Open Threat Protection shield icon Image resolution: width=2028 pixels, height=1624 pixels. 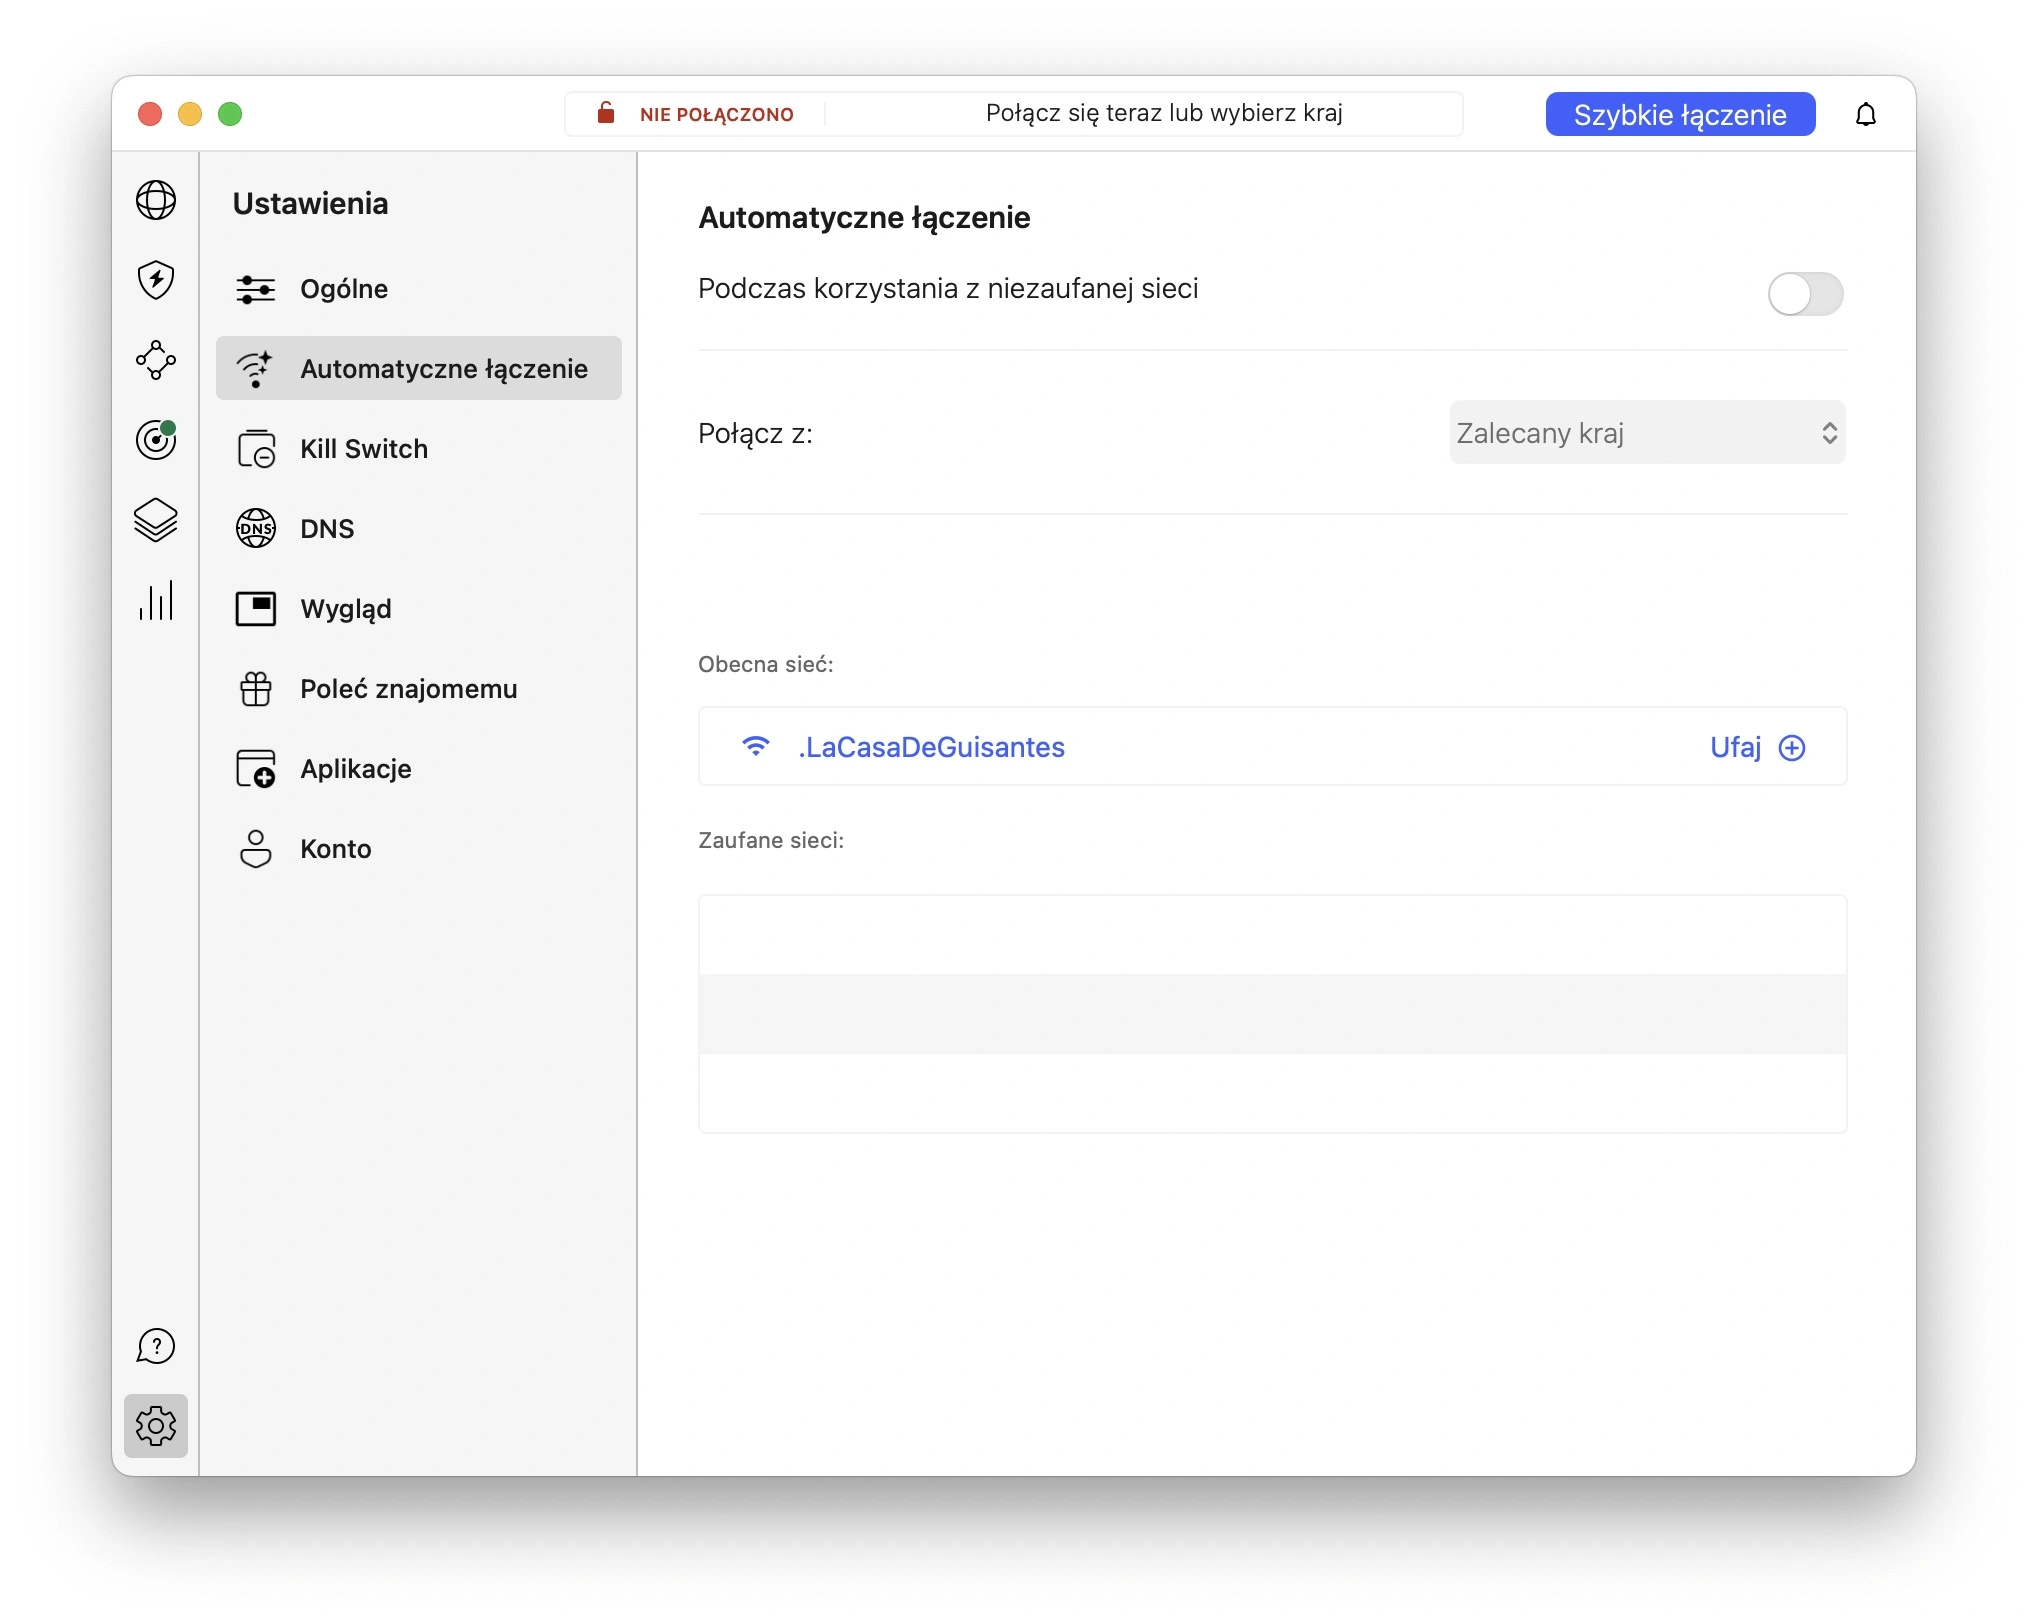pyautogui.click(x=156, y=280)
